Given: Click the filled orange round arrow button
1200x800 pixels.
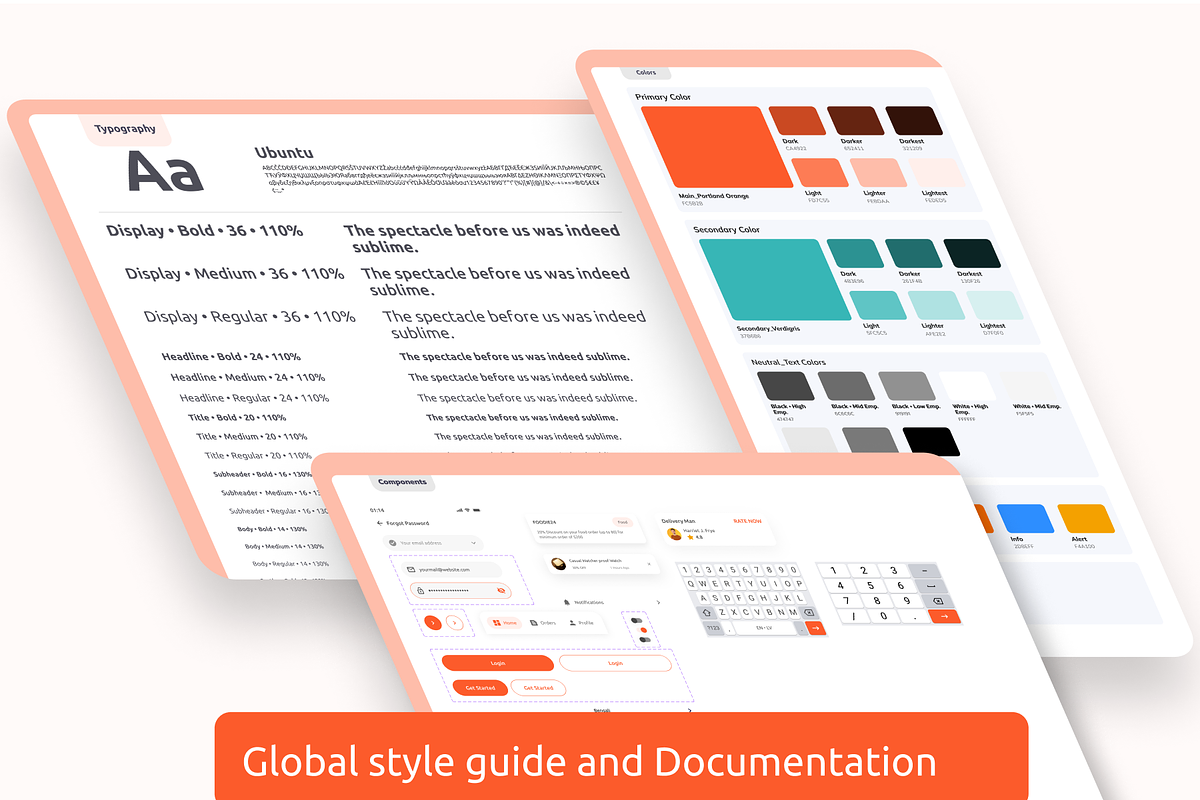Looking at the screenshot, I should [433, 623].
